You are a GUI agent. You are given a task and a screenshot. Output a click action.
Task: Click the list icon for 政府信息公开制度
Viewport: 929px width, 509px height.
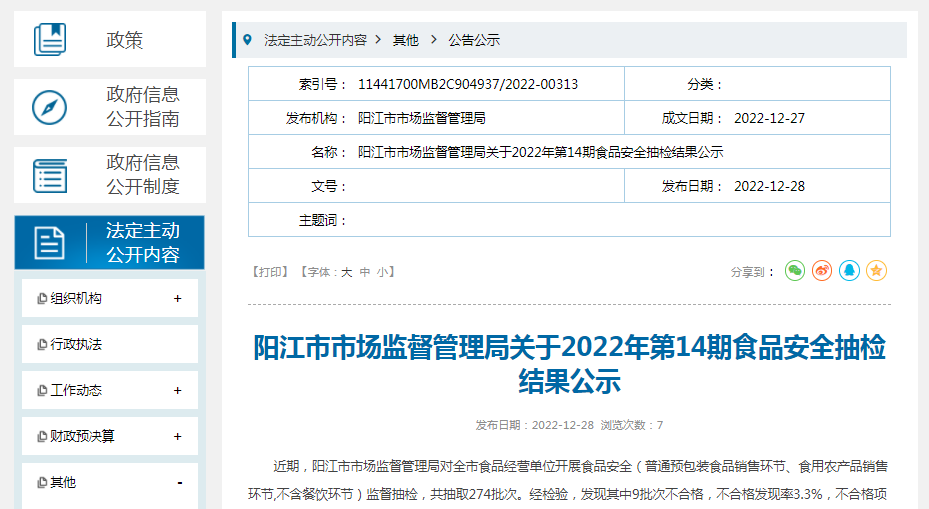(50, 175)
